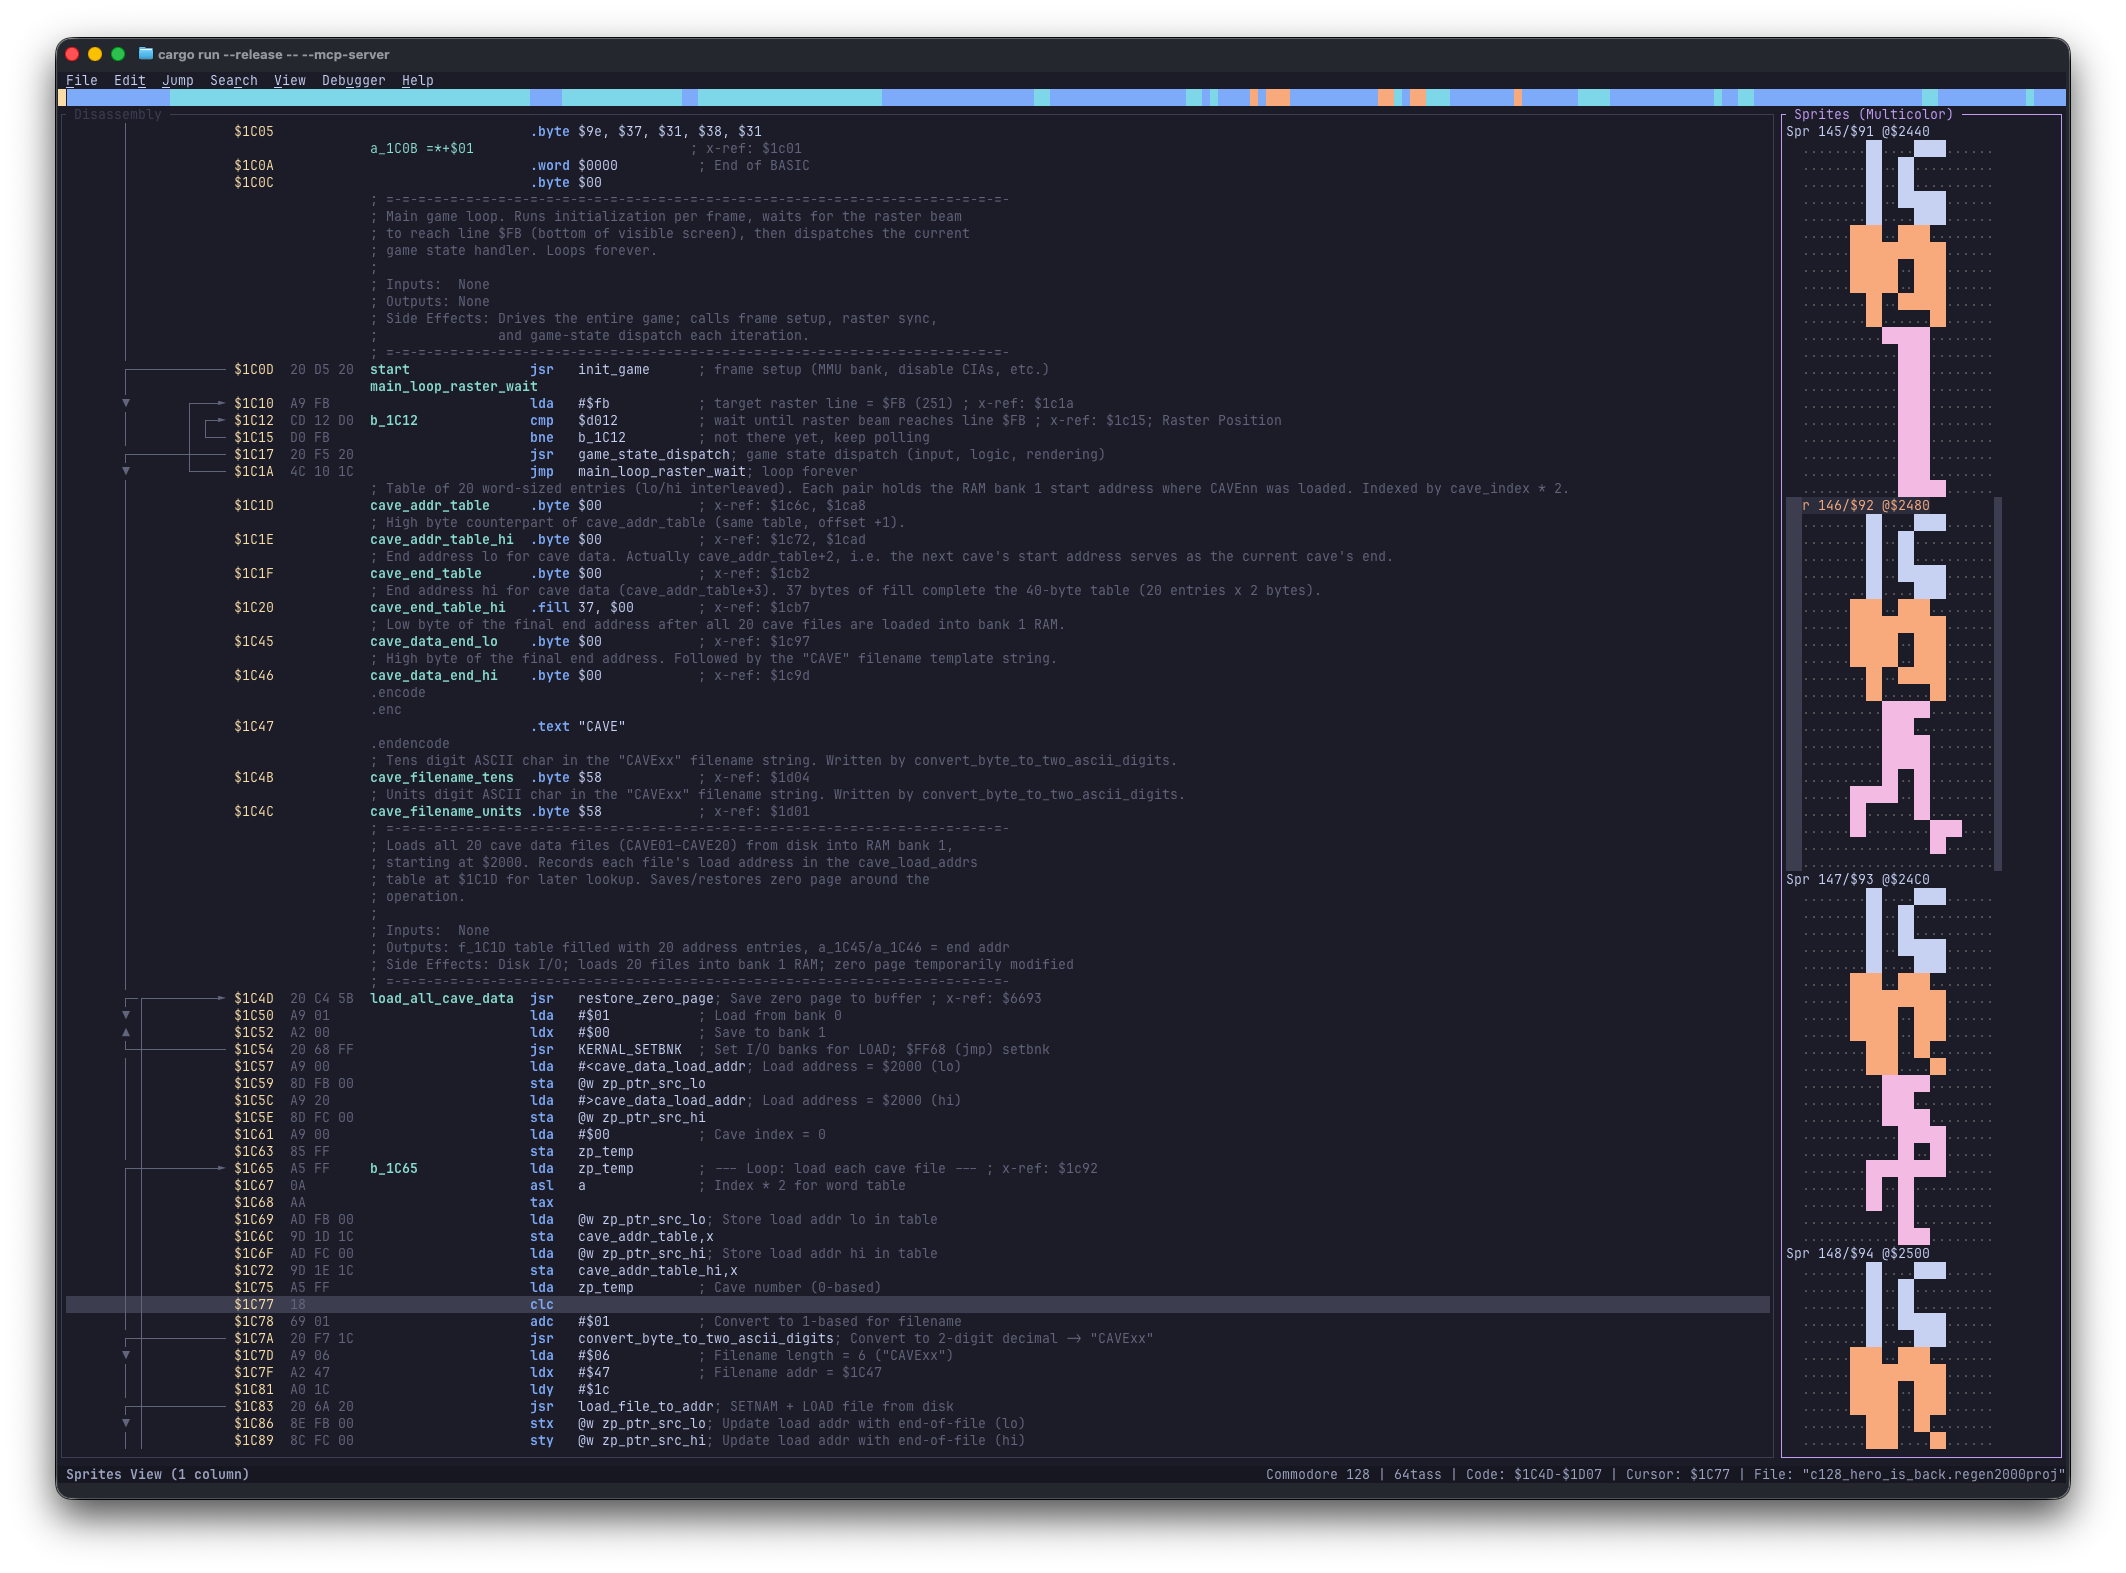Click the Spr 146/$92 @$2480 header

click(x=1865, y=505)
